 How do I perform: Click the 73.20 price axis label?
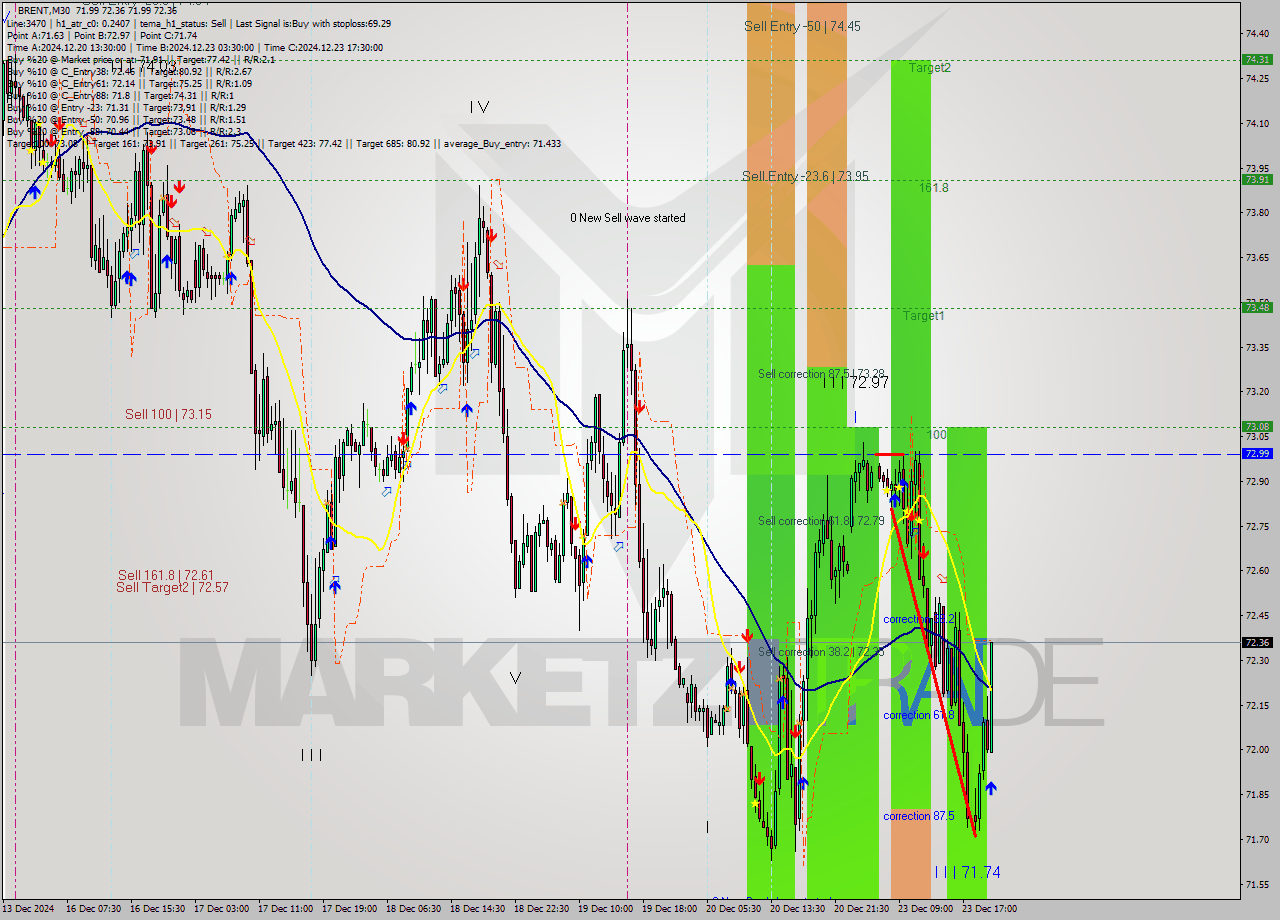point(1257,392)
